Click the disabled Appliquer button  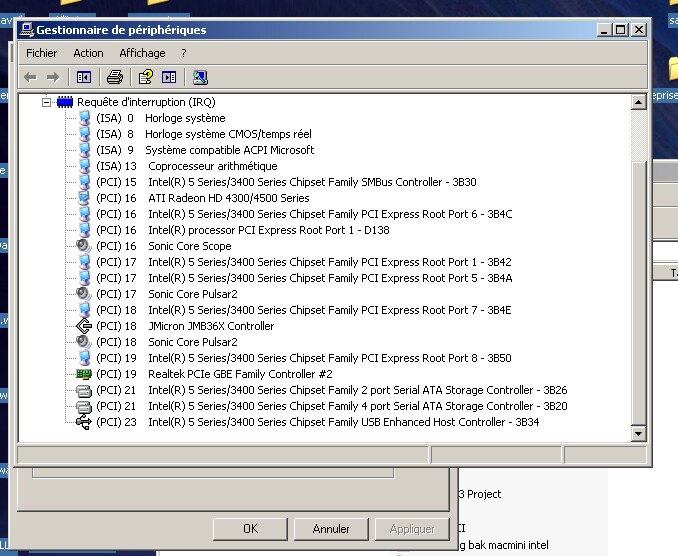point(412,529)
